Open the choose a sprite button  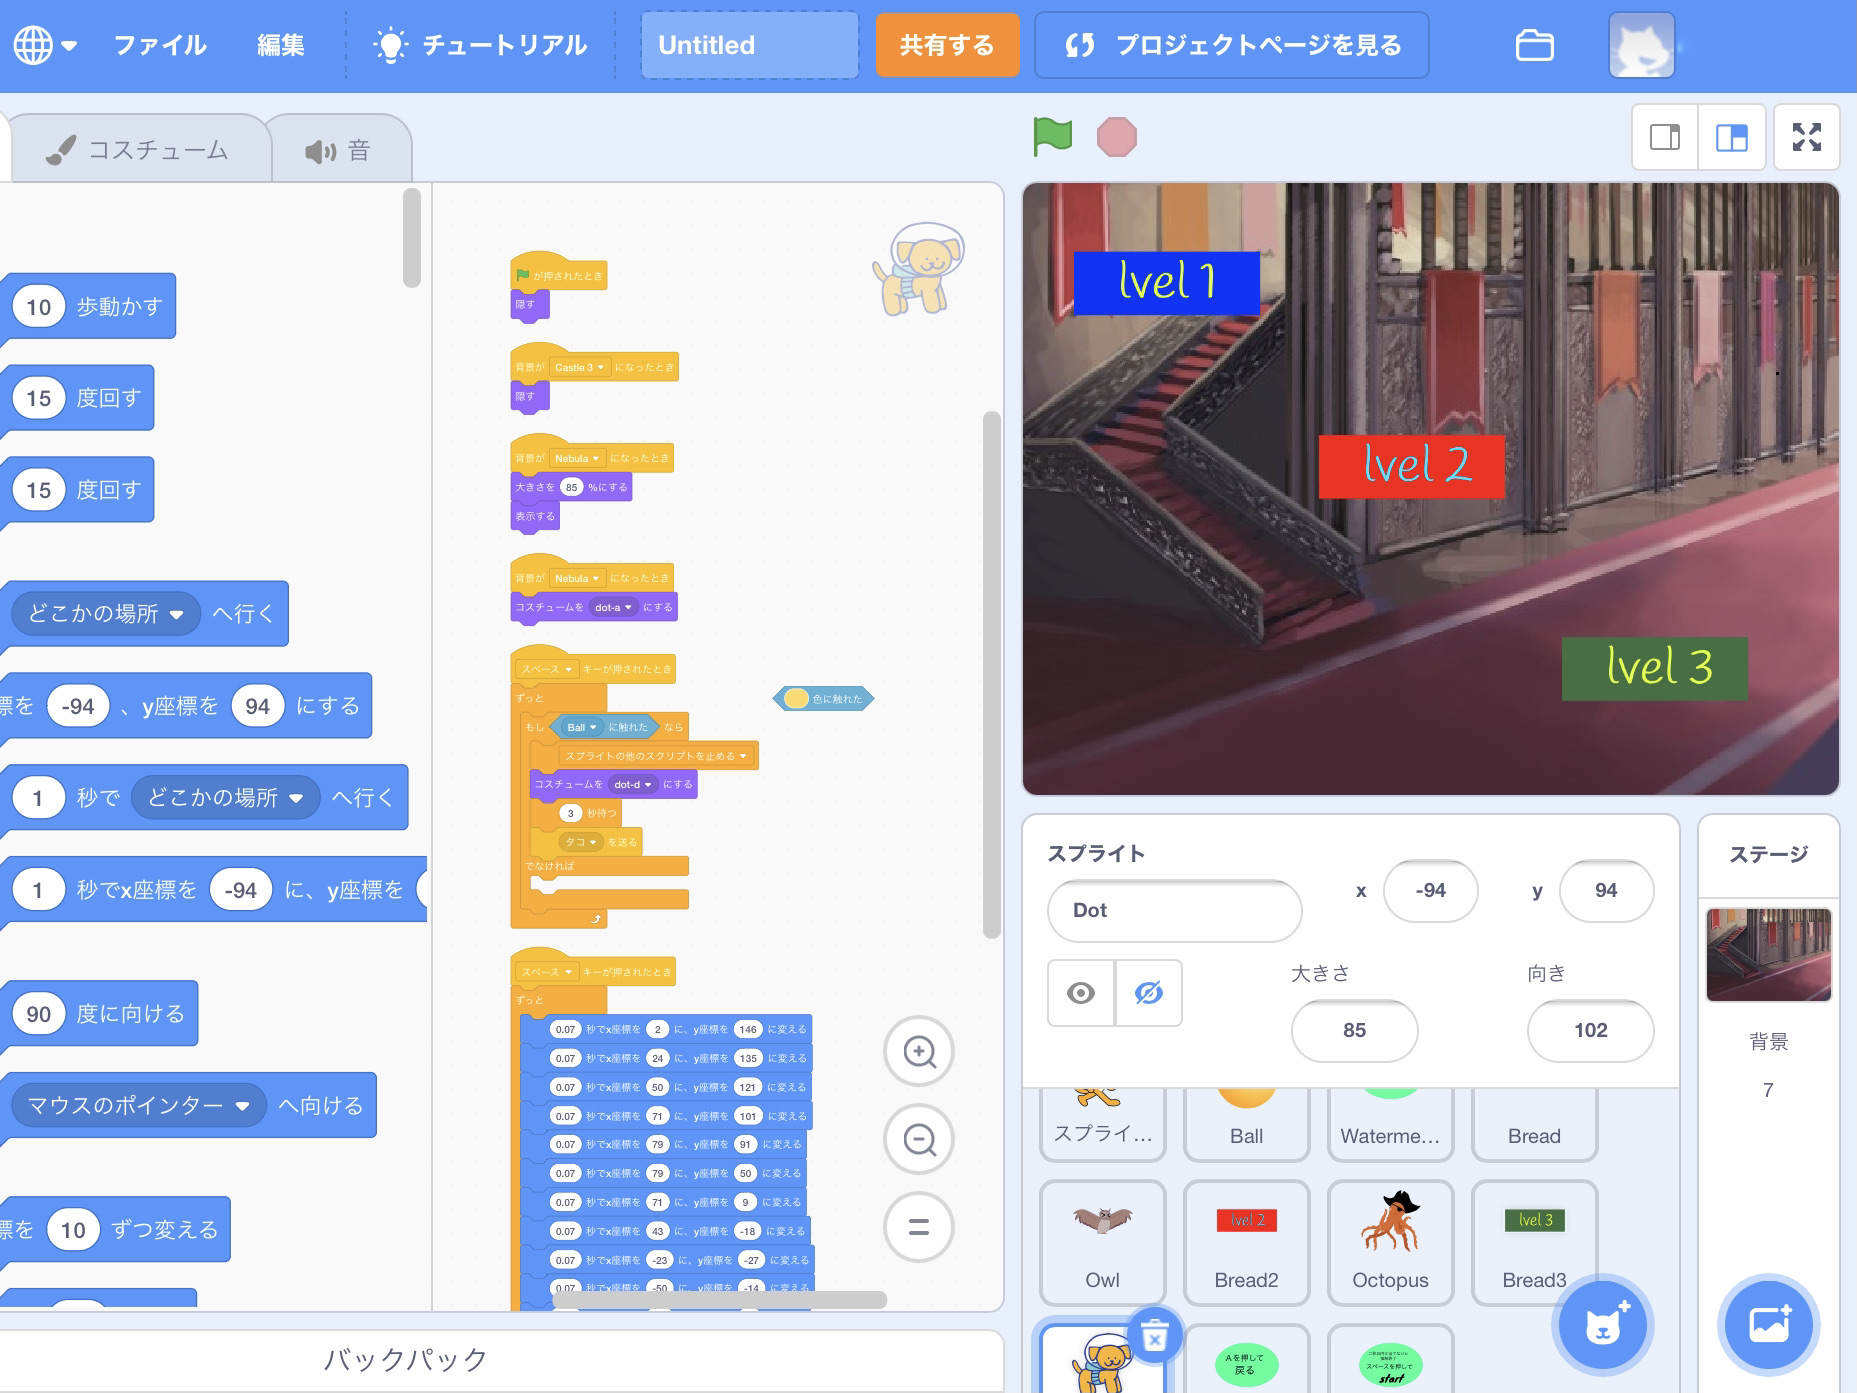coord(1603,1325)
